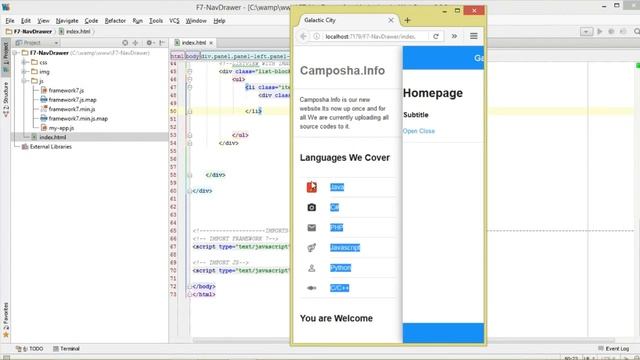Click the Java list item icon
The width and height of the screenshot is (640, 360).
click(311, 187)
